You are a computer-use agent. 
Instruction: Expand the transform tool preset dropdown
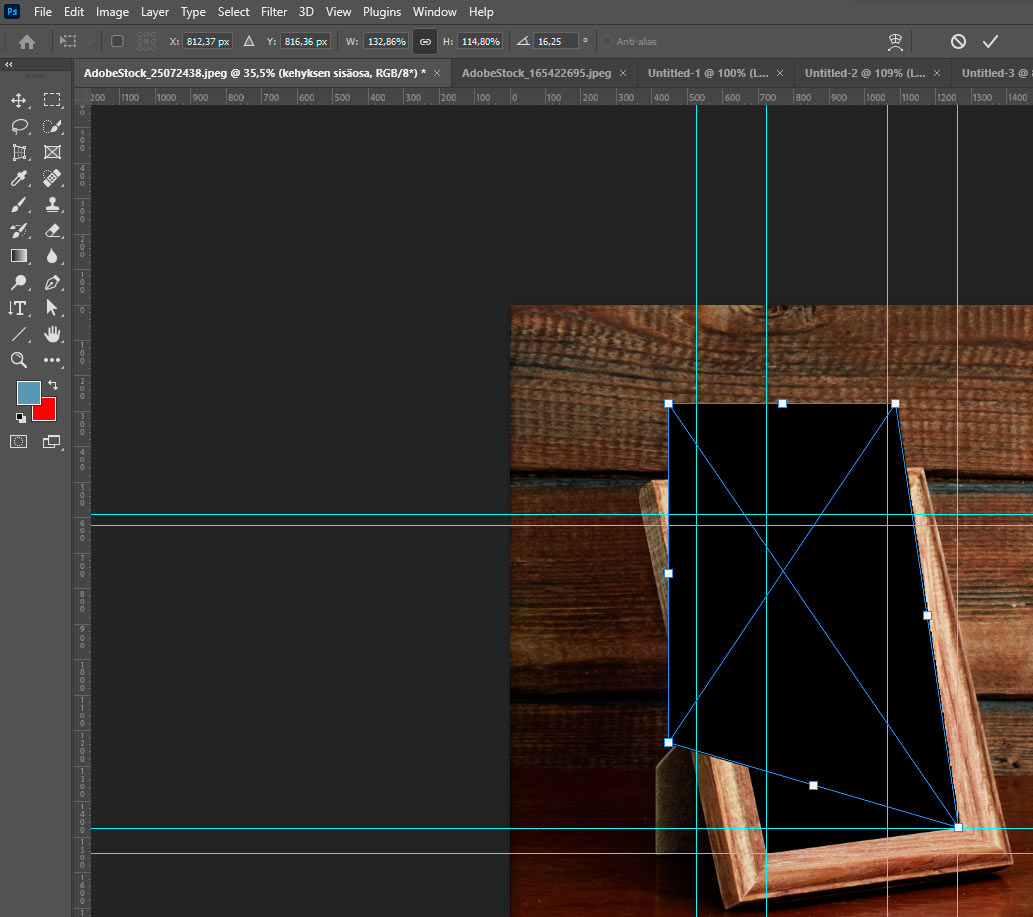(x=89, y=42)
